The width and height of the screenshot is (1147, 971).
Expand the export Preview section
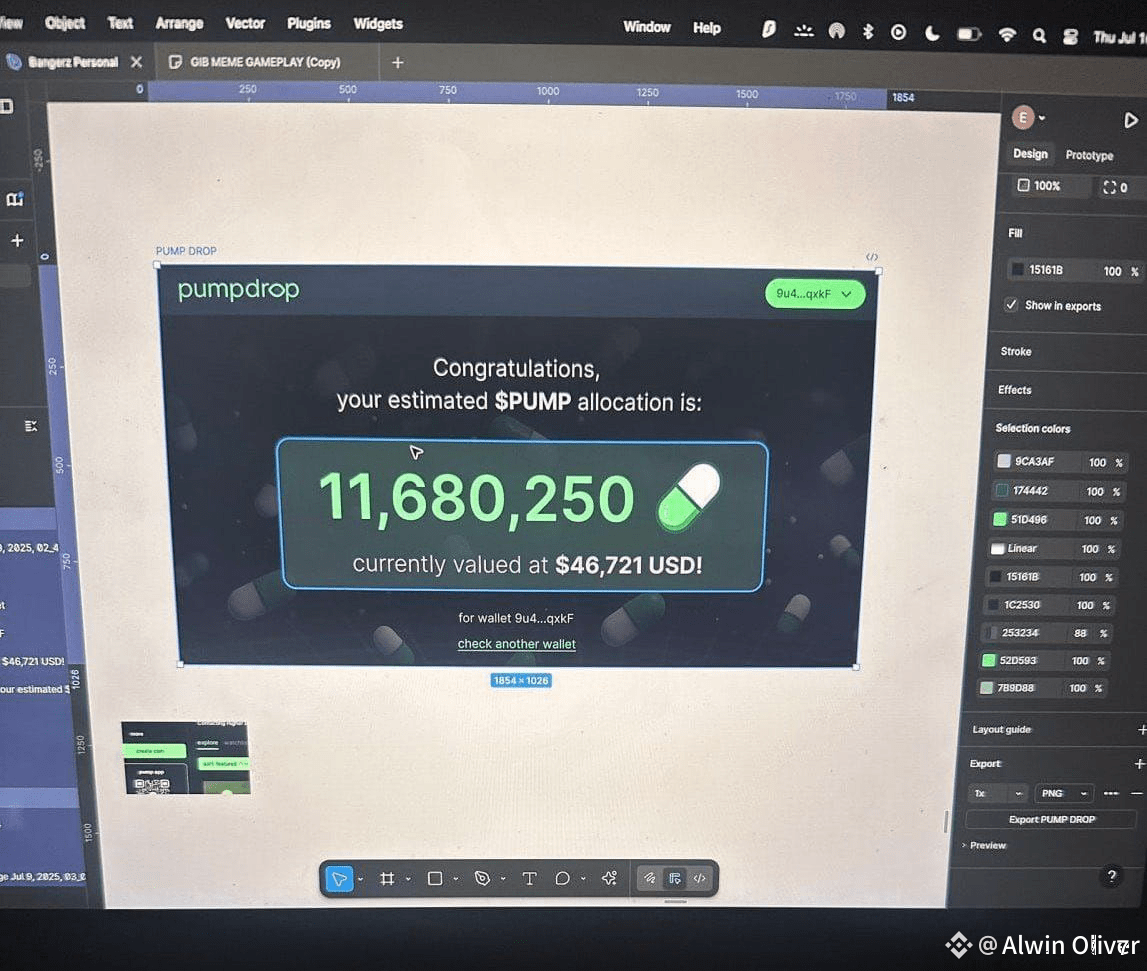984,845
